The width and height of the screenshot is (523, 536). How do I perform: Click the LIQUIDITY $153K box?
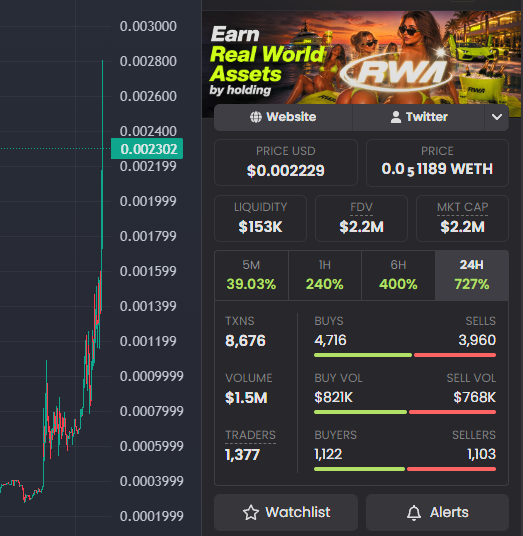click(260, 218)
